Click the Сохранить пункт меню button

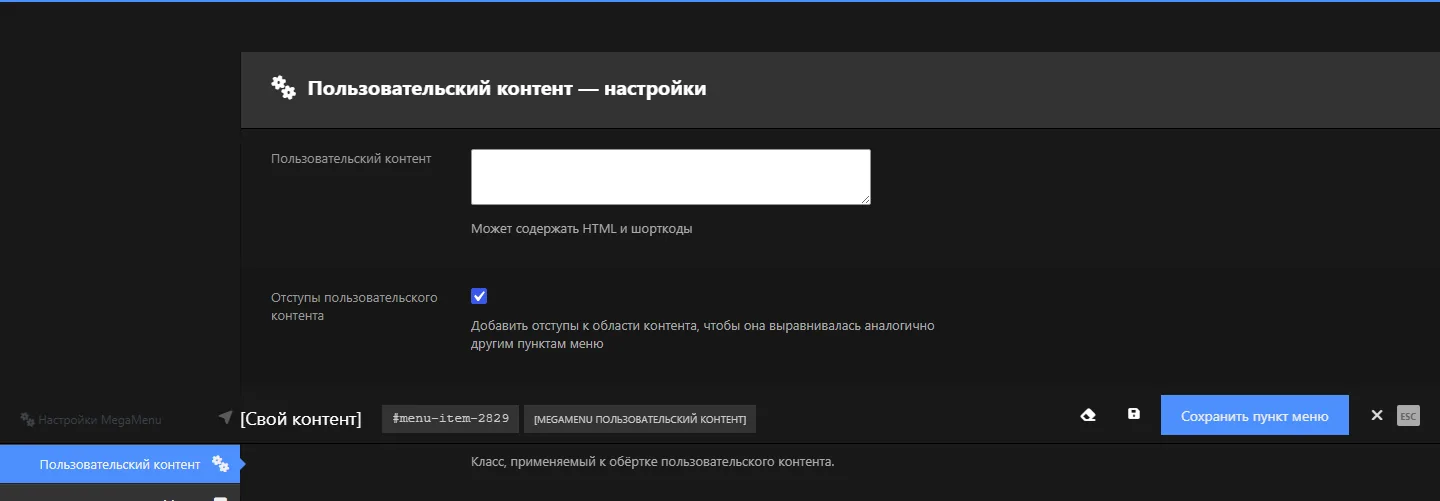[x=1255, y=415]
